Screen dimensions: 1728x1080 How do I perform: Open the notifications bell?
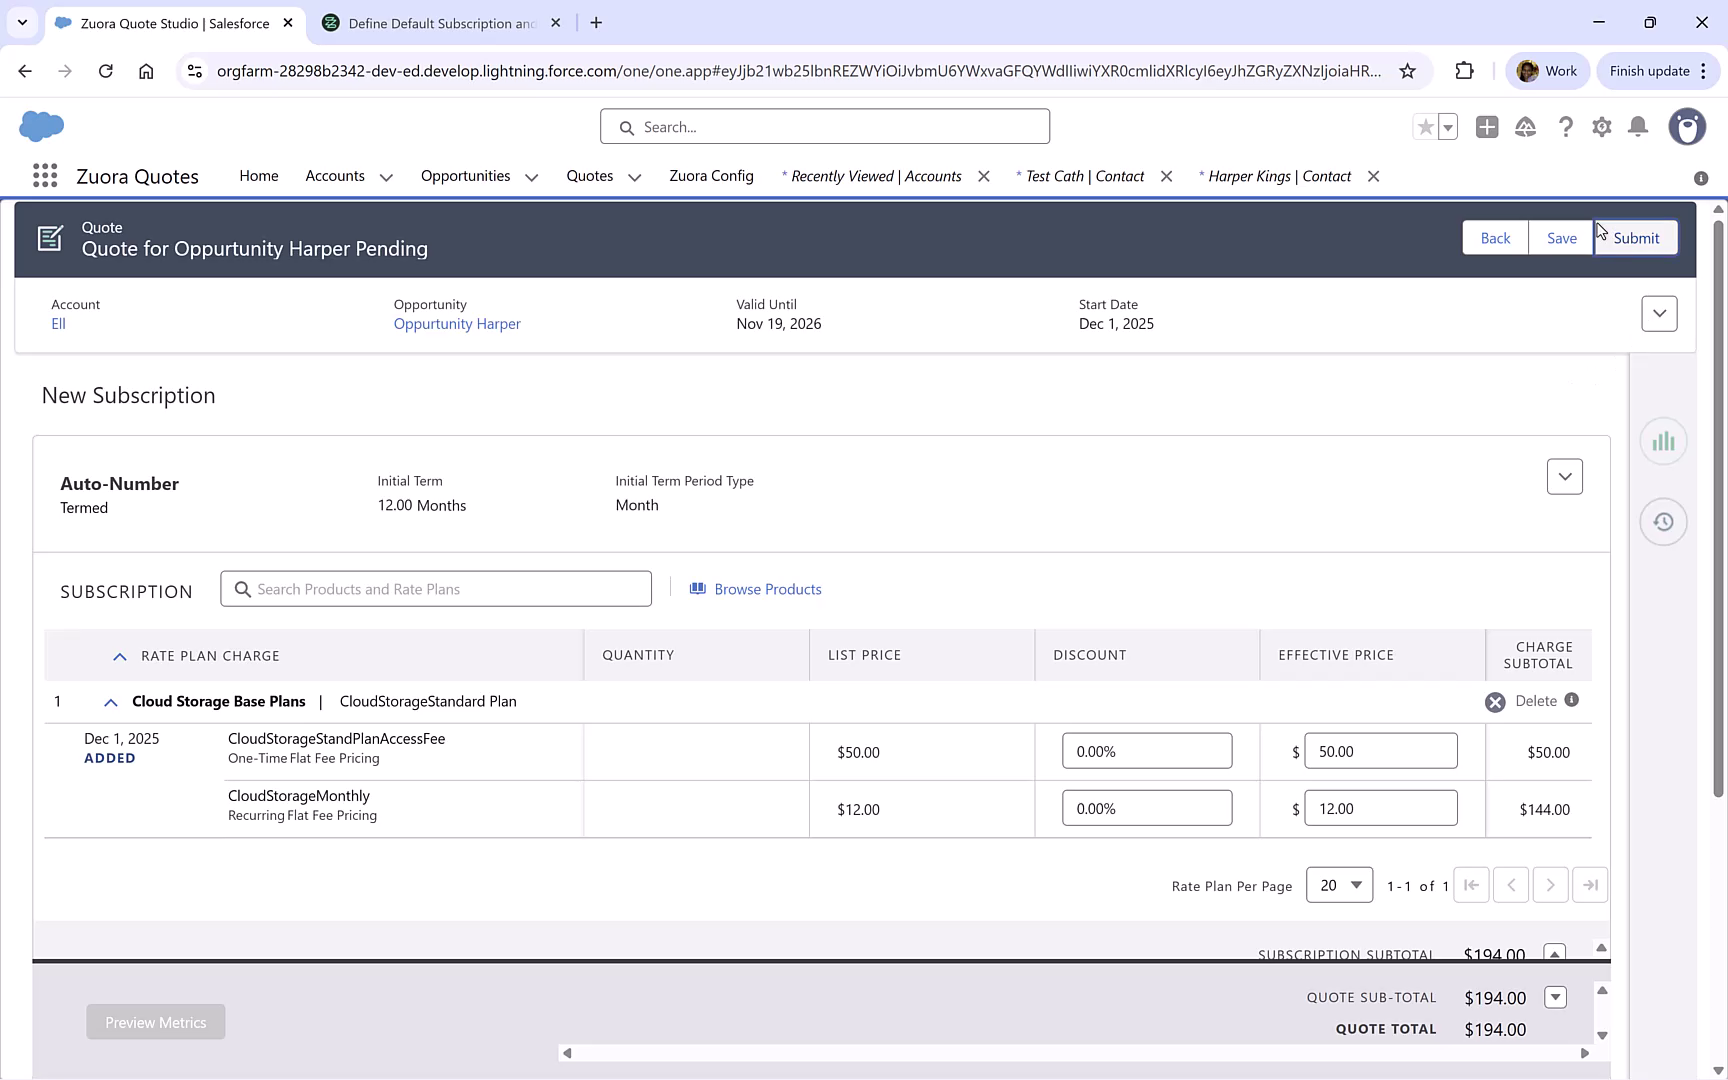tap(1637, 127)
